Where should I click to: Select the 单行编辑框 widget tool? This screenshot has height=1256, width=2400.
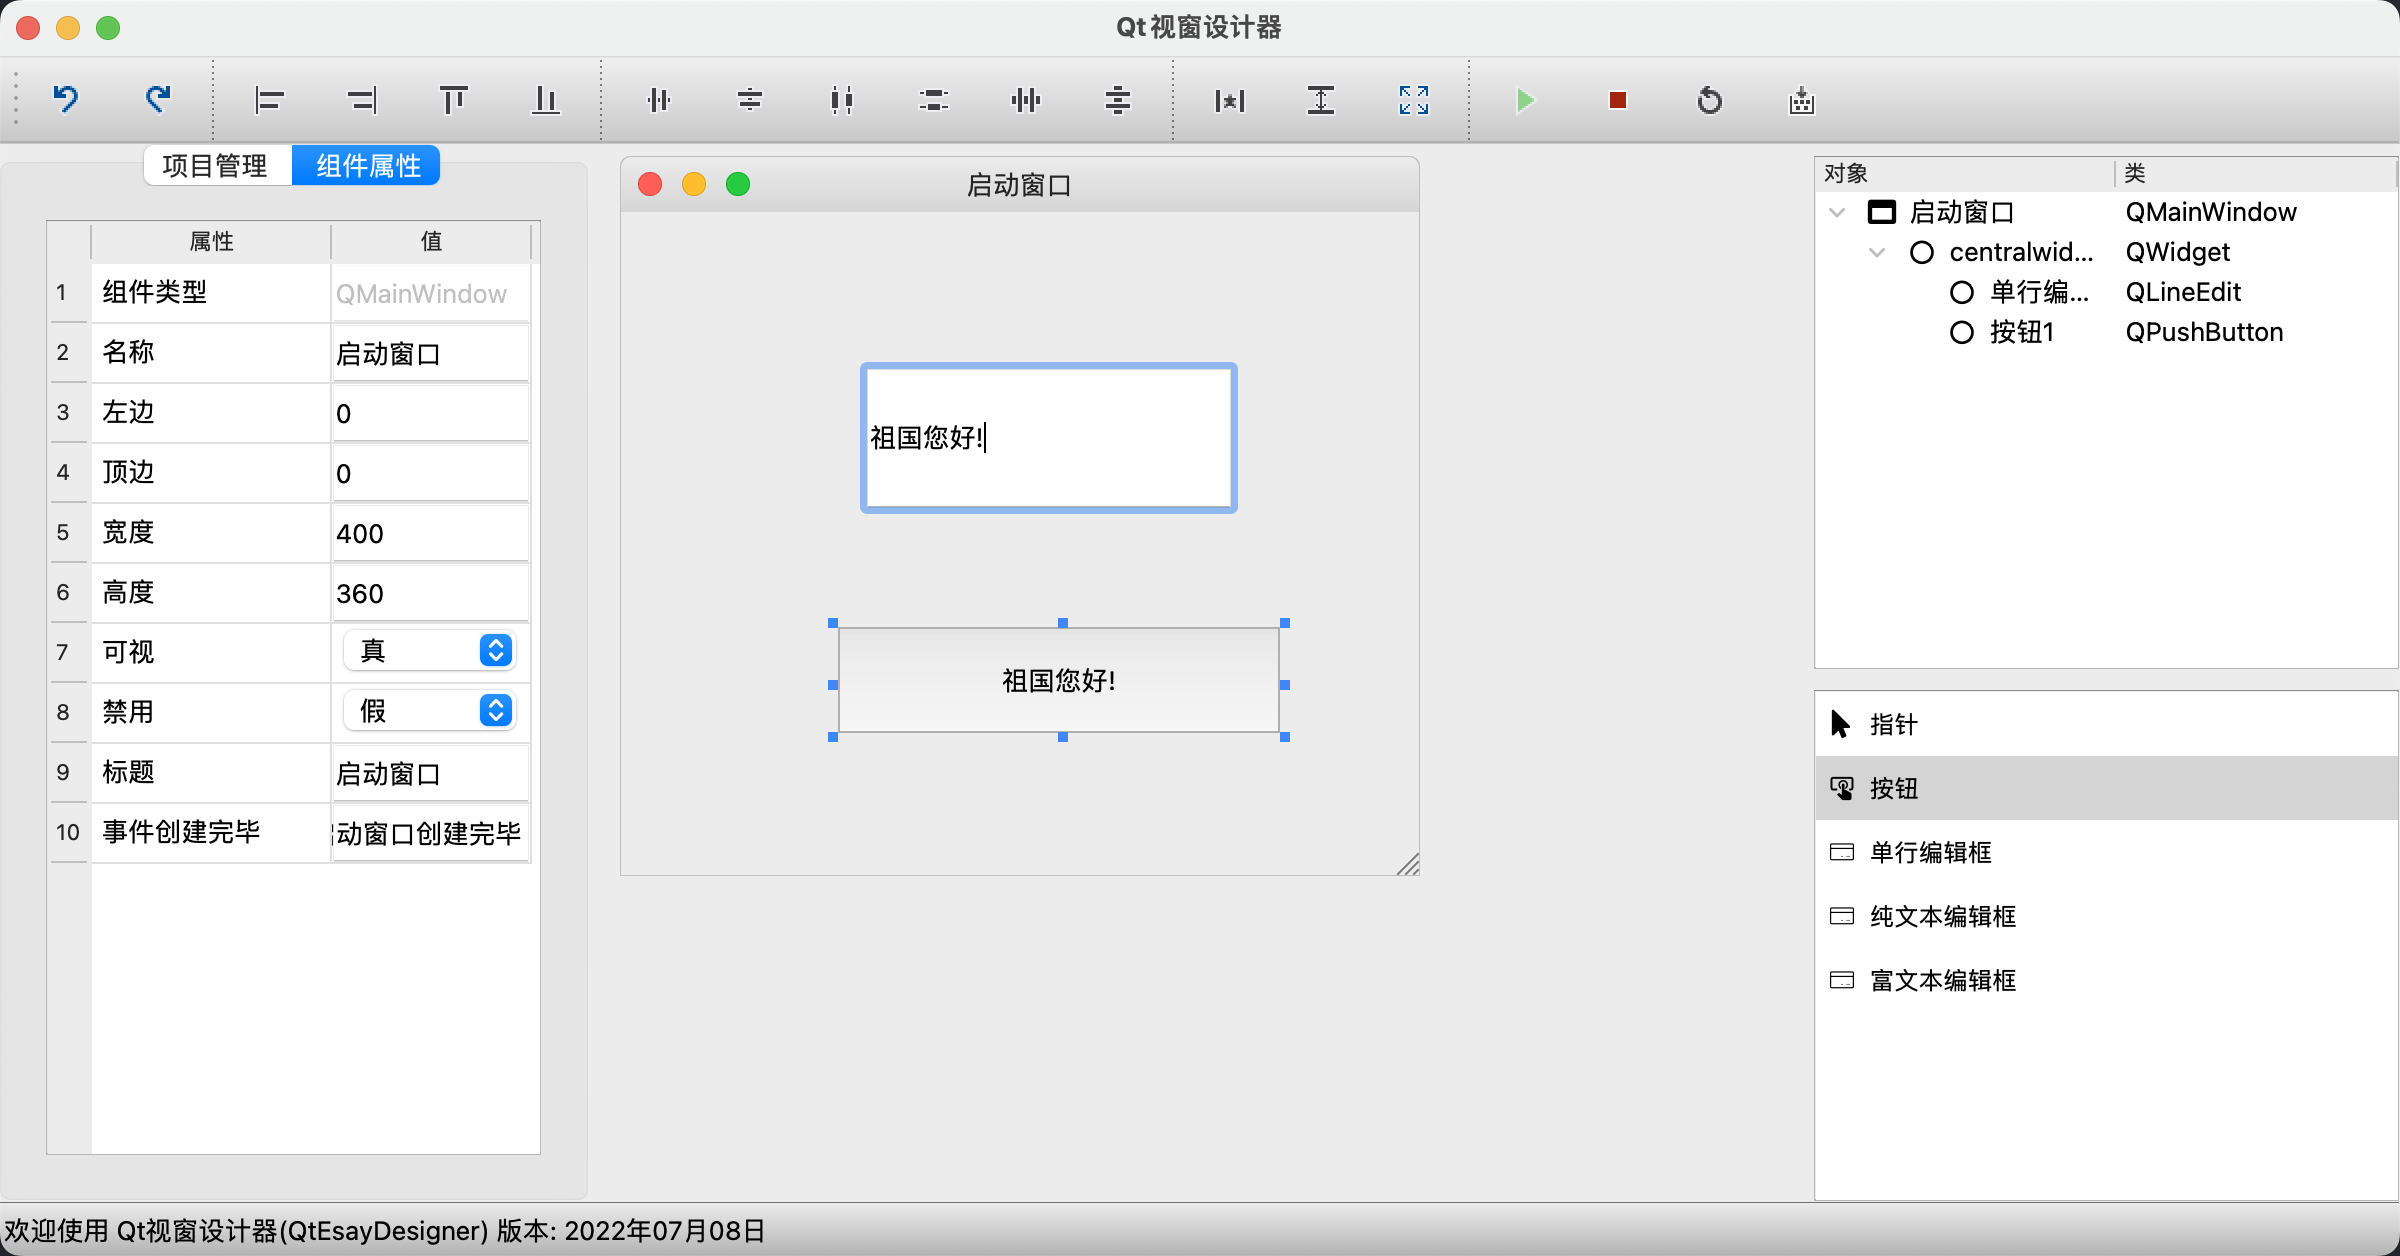point(1930,852)
